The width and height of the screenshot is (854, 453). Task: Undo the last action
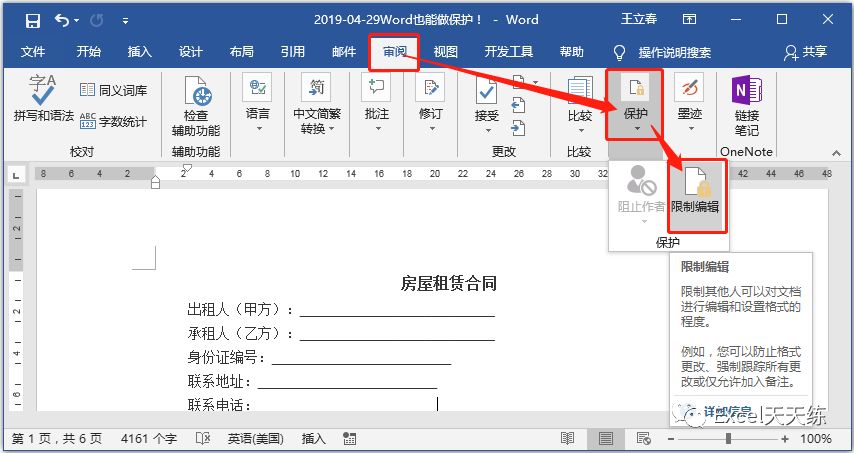point(62,21)
